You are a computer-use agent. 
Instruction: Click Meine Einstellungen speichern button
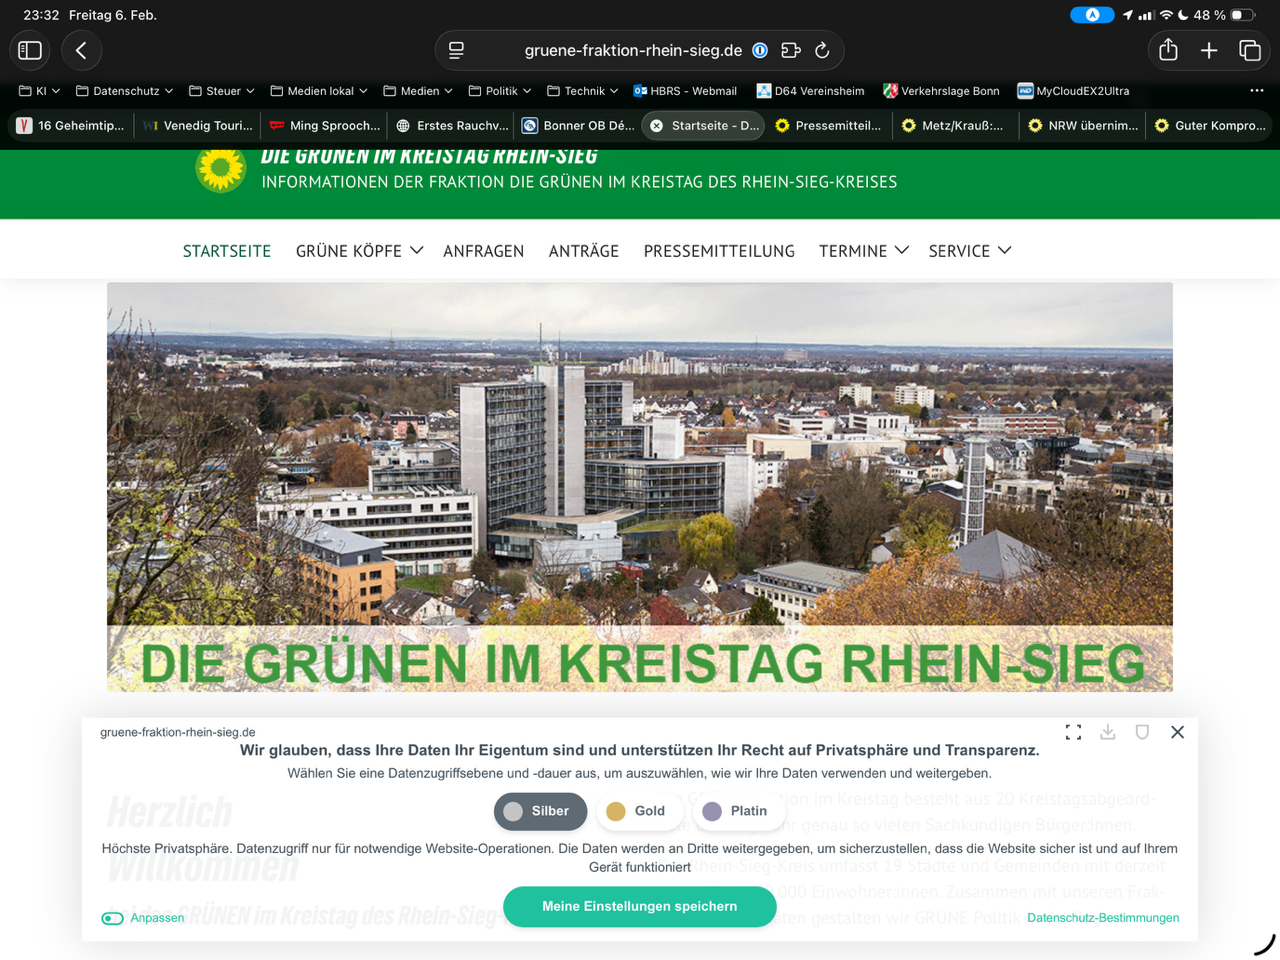pos(639,906)
